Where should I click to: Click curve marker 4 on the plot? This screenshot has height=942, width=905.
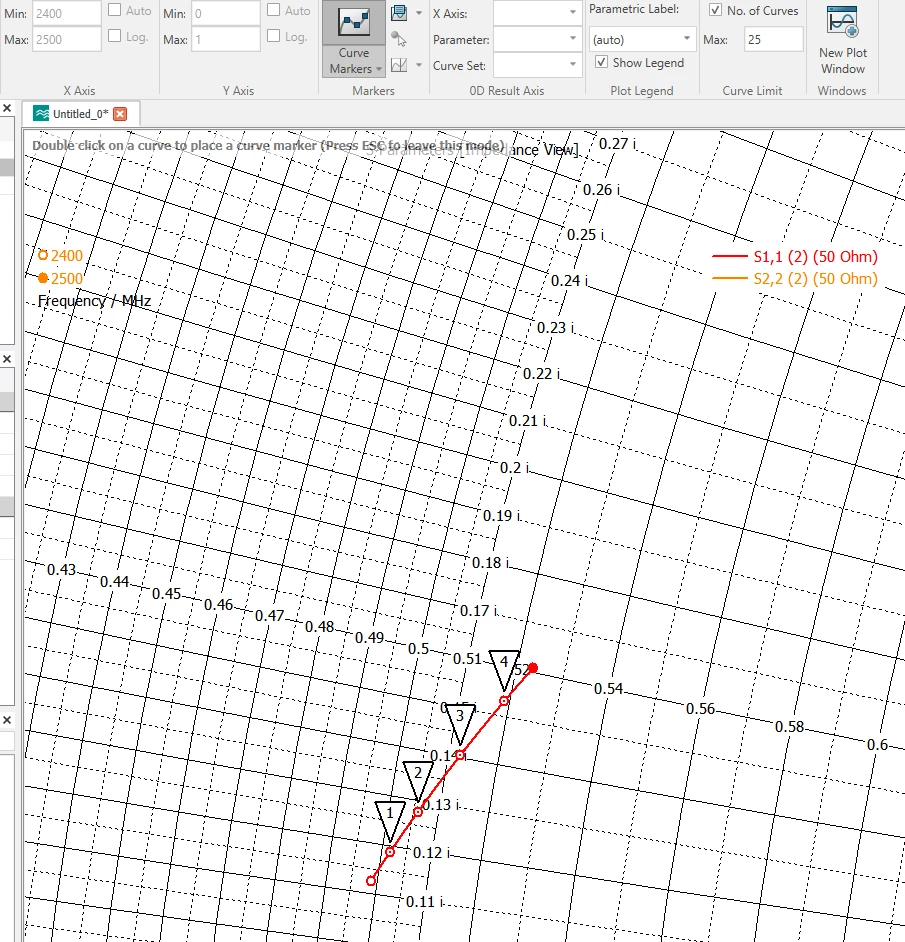coord(504,670)
